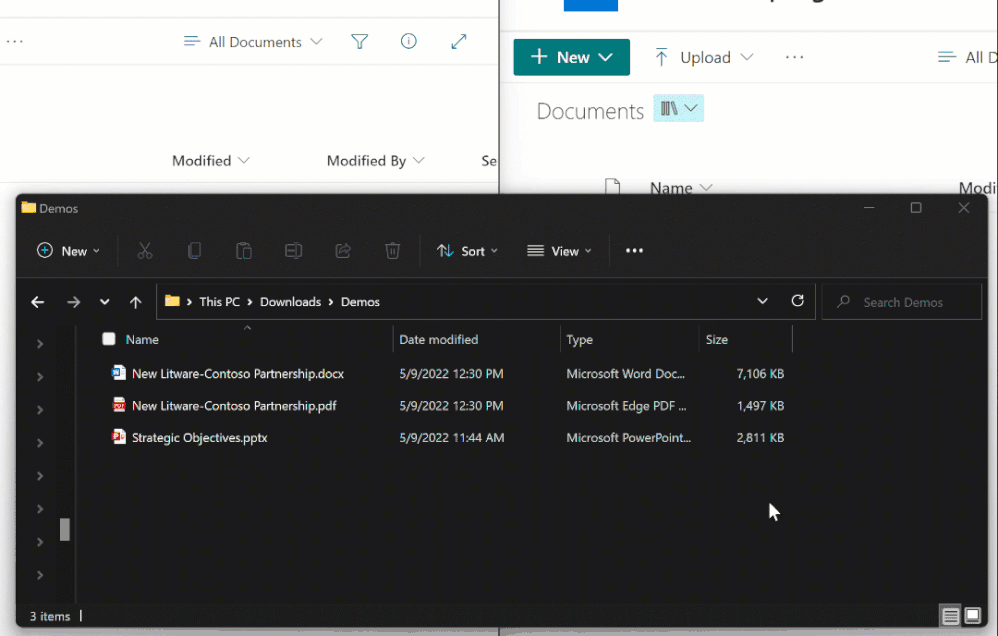The image size is (998, 636).
Task: Open the Name column dropdown in right SharePoint window
Action: coord(681,188)
